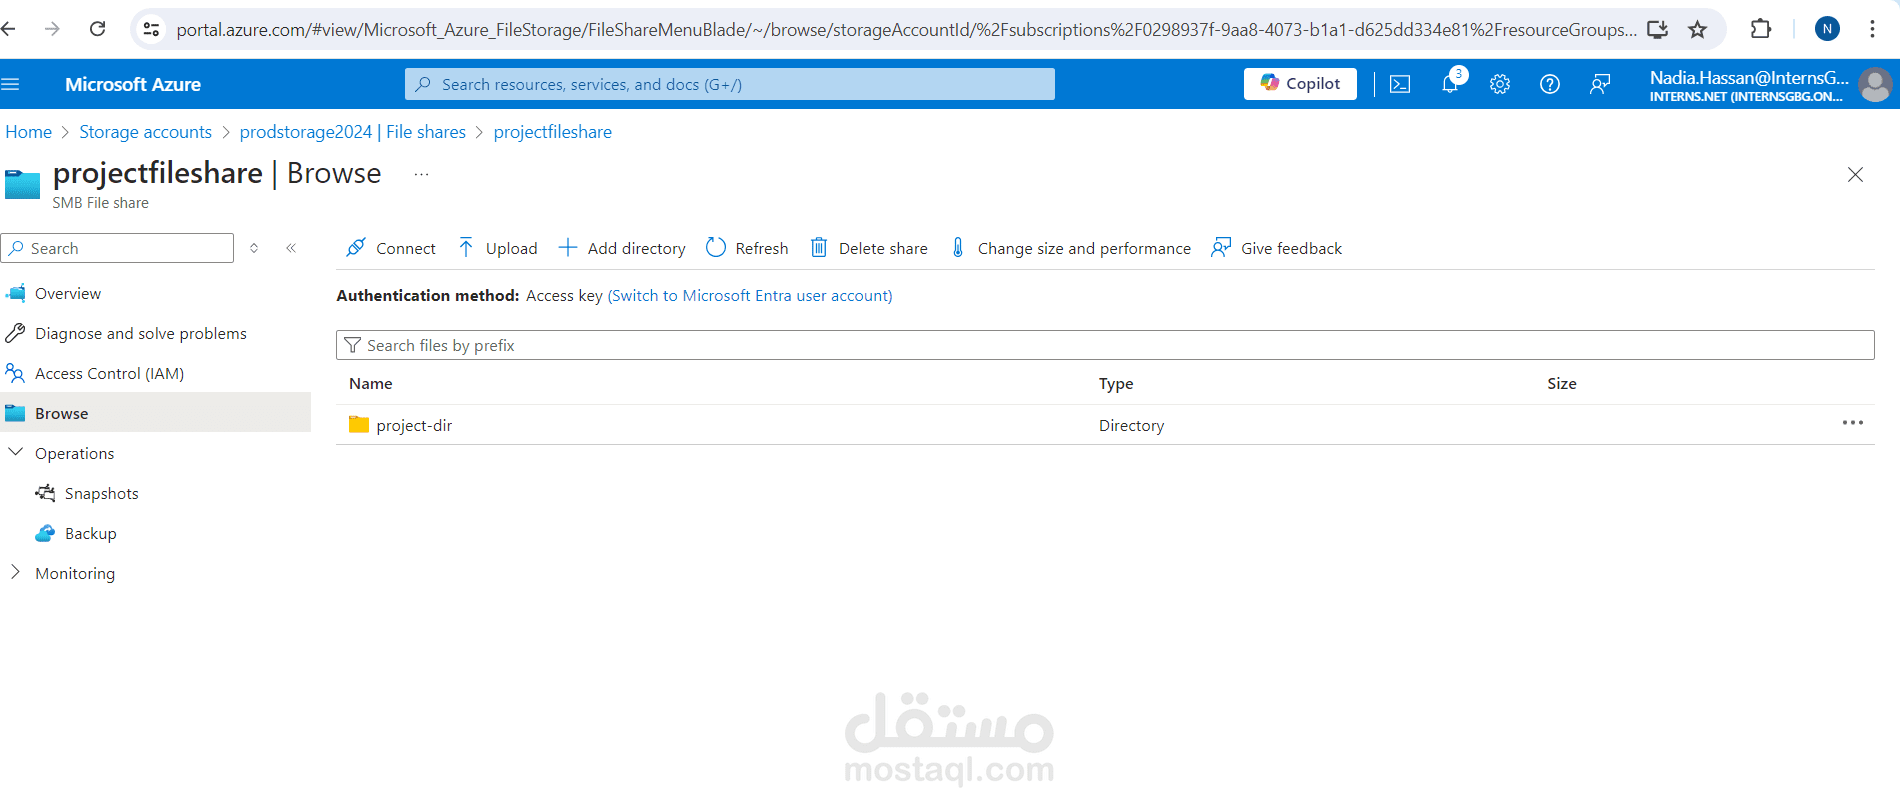Click the Change size and performance icon
This screenshot has height=804, width=1900.
point(958,247)
